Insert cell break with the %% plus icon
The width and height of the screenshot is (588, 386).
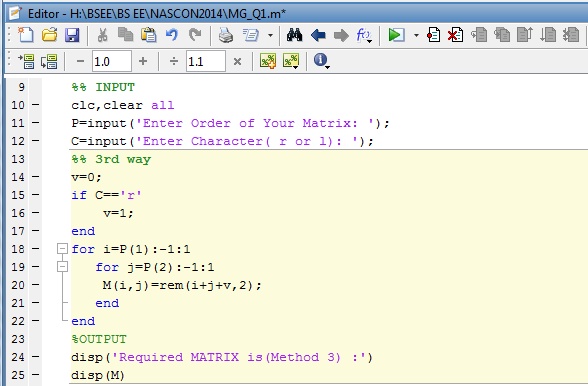tap(268, 61)
